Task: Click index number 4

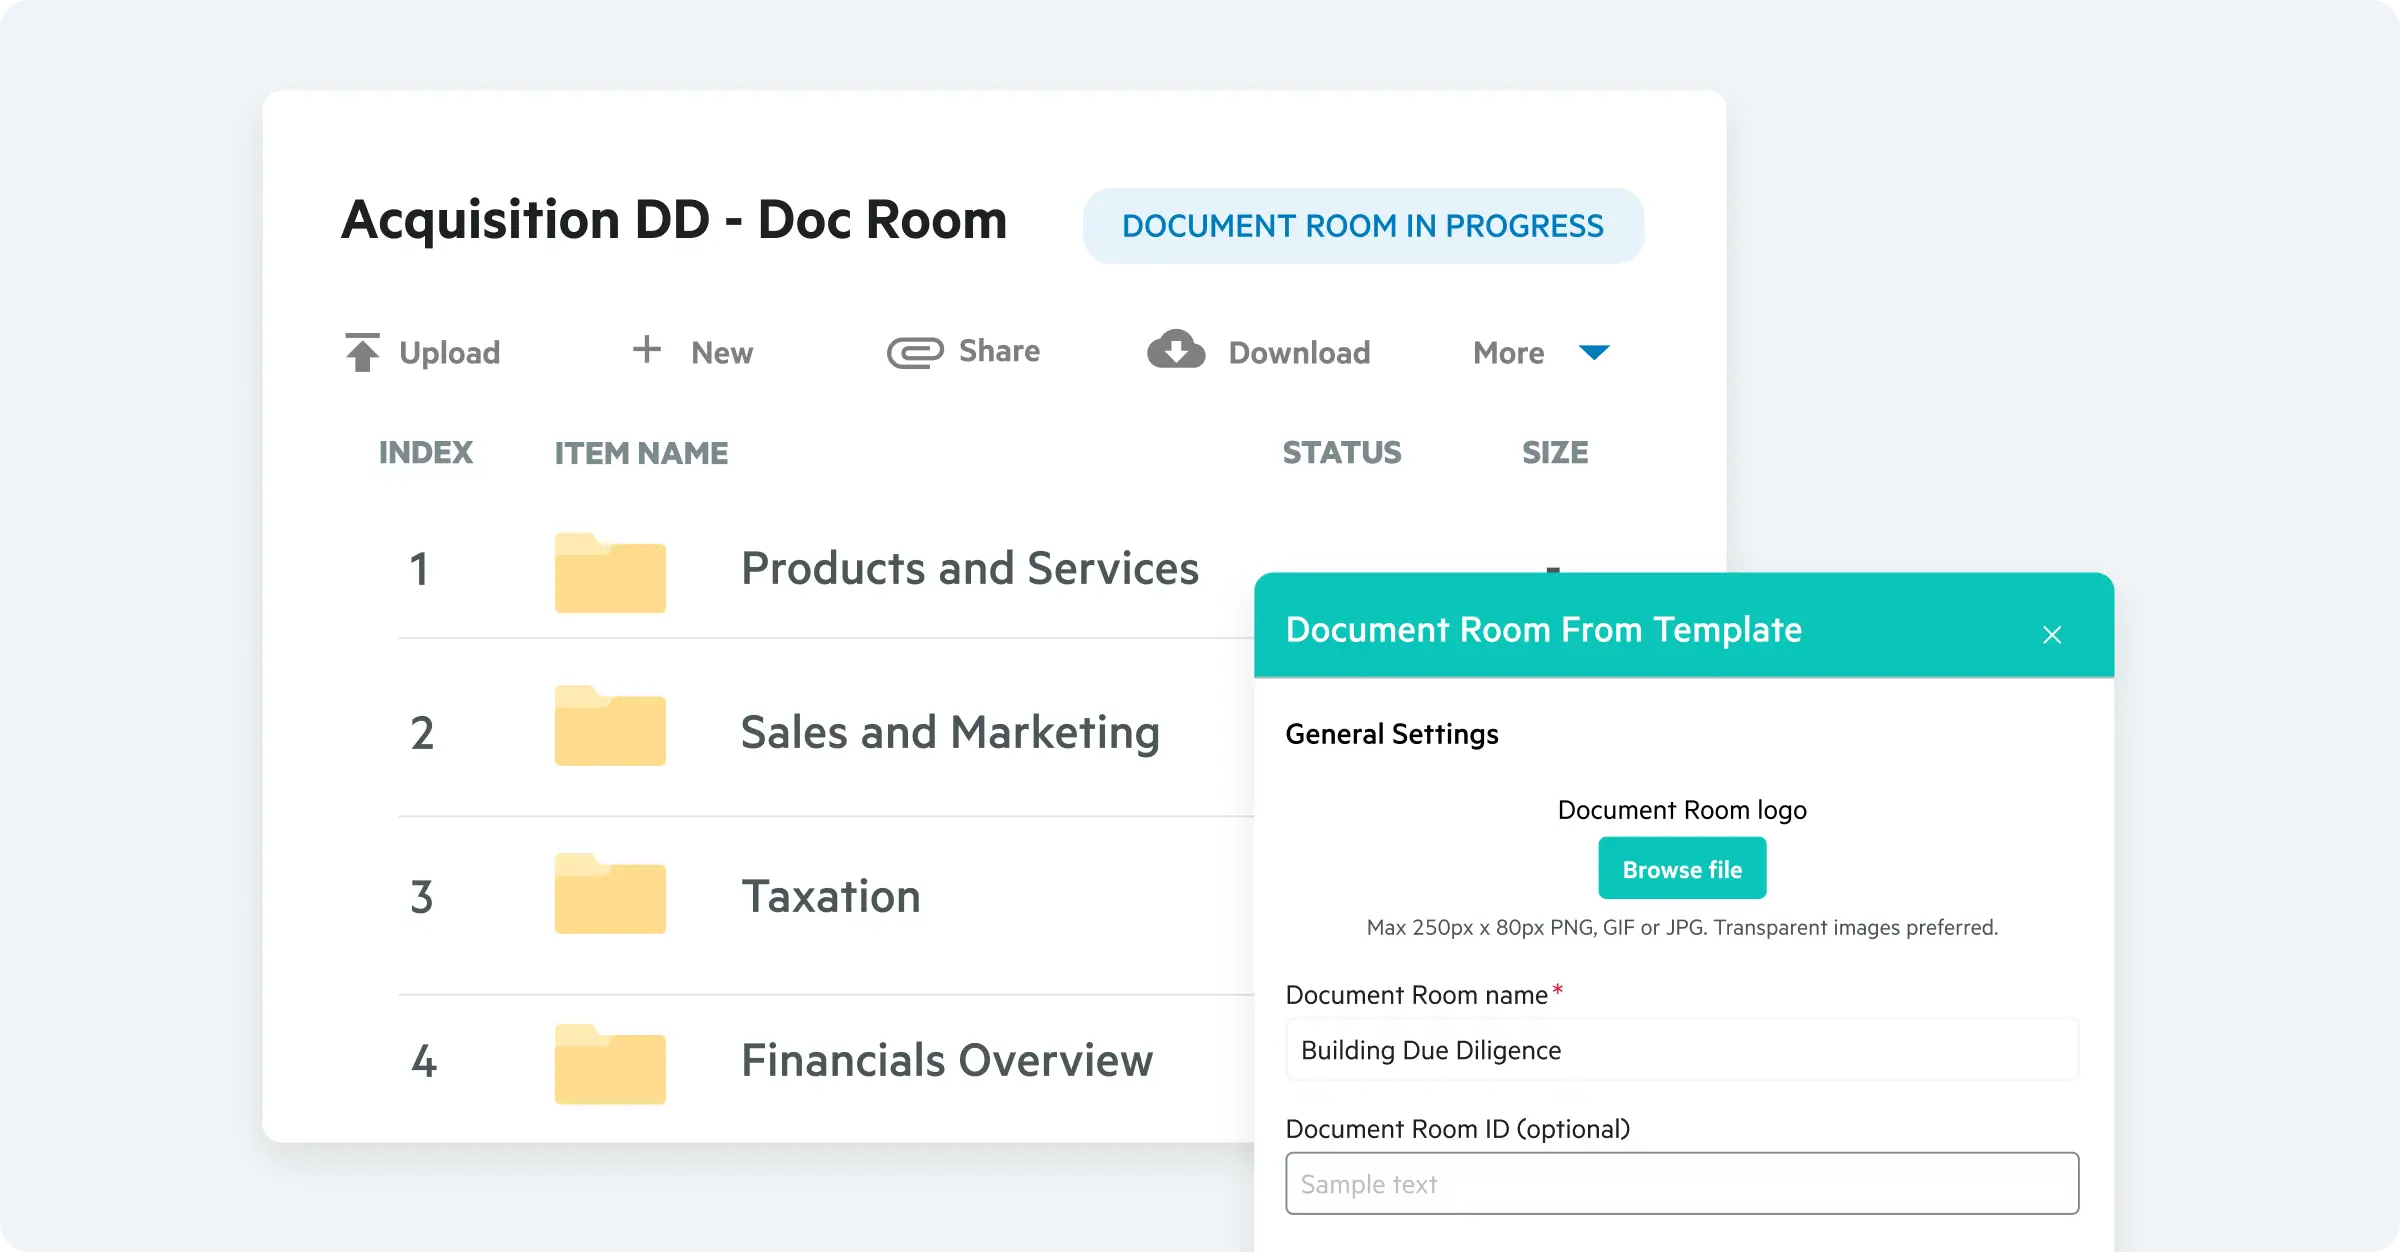Action: pos(424,1061)
